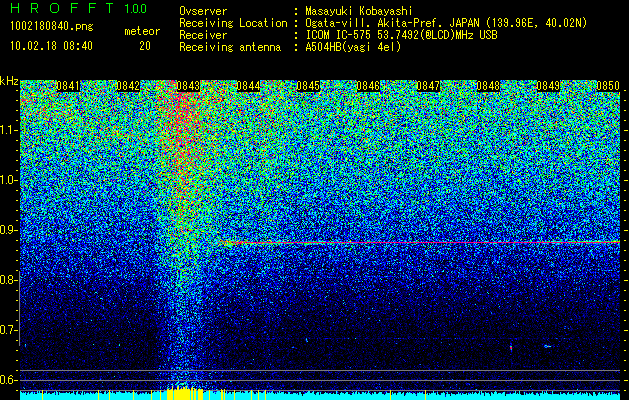The width and height of the screenshot is (629, 400).
Task: Click the Receiver label
Action: [x=203, y=35]
